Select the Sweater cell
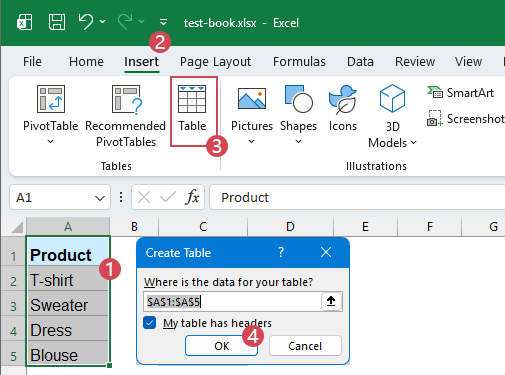Screen dimensions: 505x375 click(68, 304)
